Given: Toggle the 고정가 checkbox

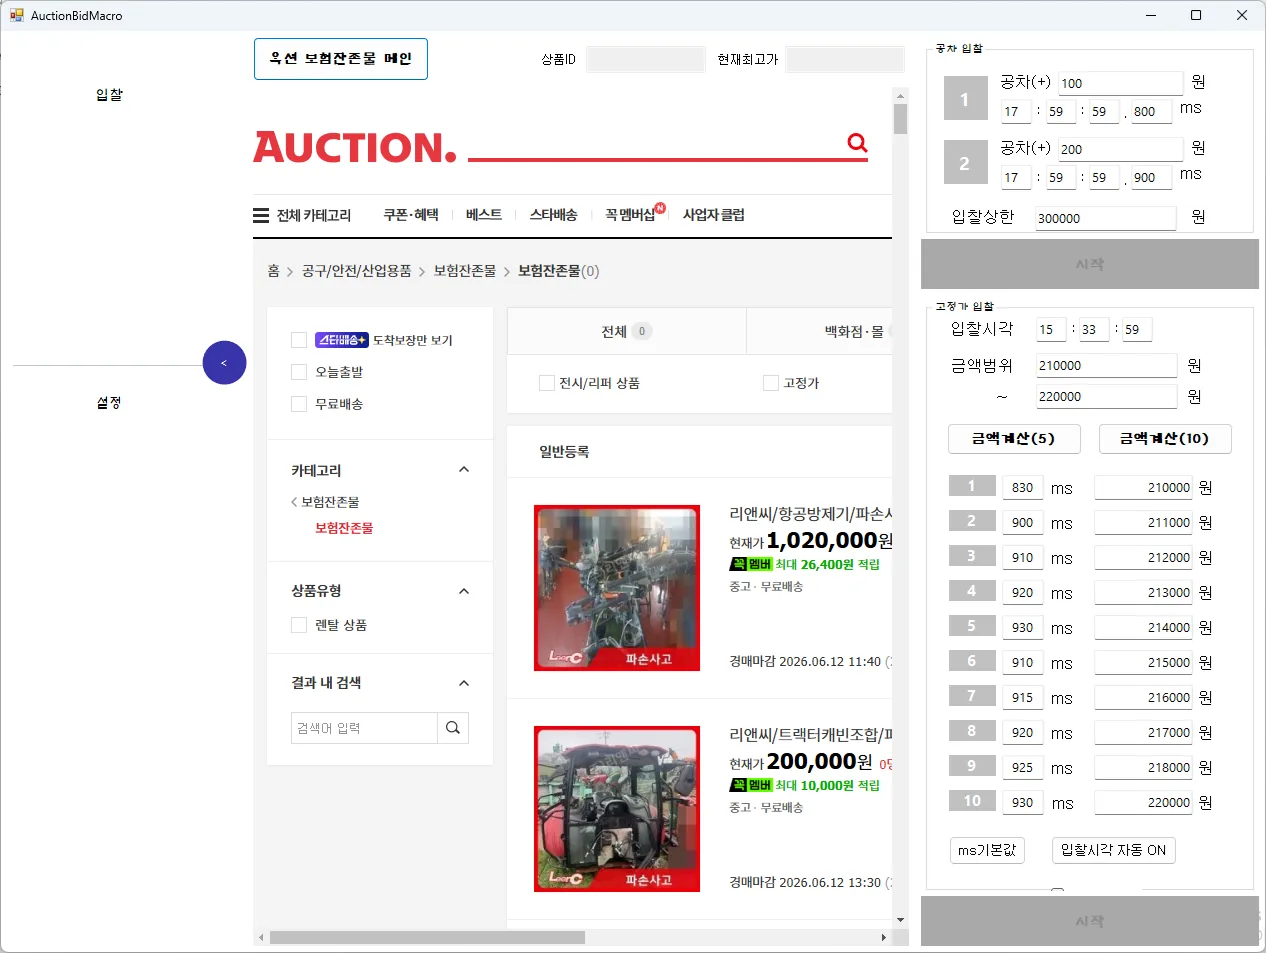Looking at the screenshot, I should [770, 383].
